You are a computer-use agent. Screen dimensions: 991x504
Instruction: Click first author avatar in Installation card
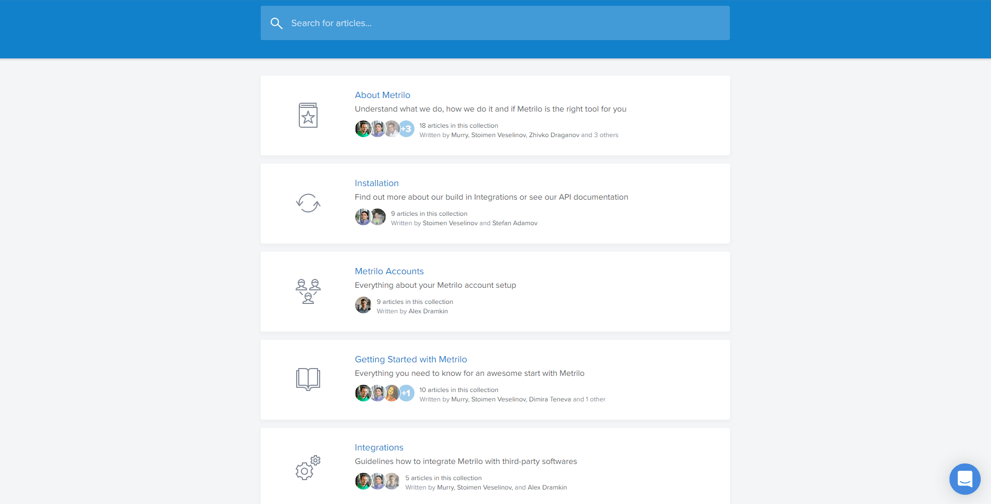coord(363,217)
